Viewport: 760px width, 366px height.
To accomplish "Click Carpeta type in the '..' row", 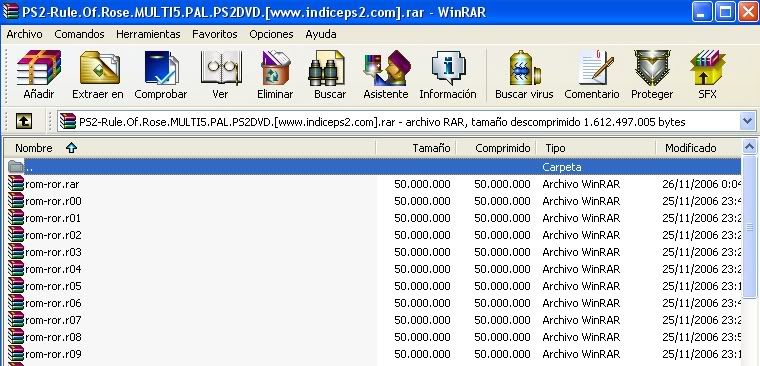I will pos(562,167).
